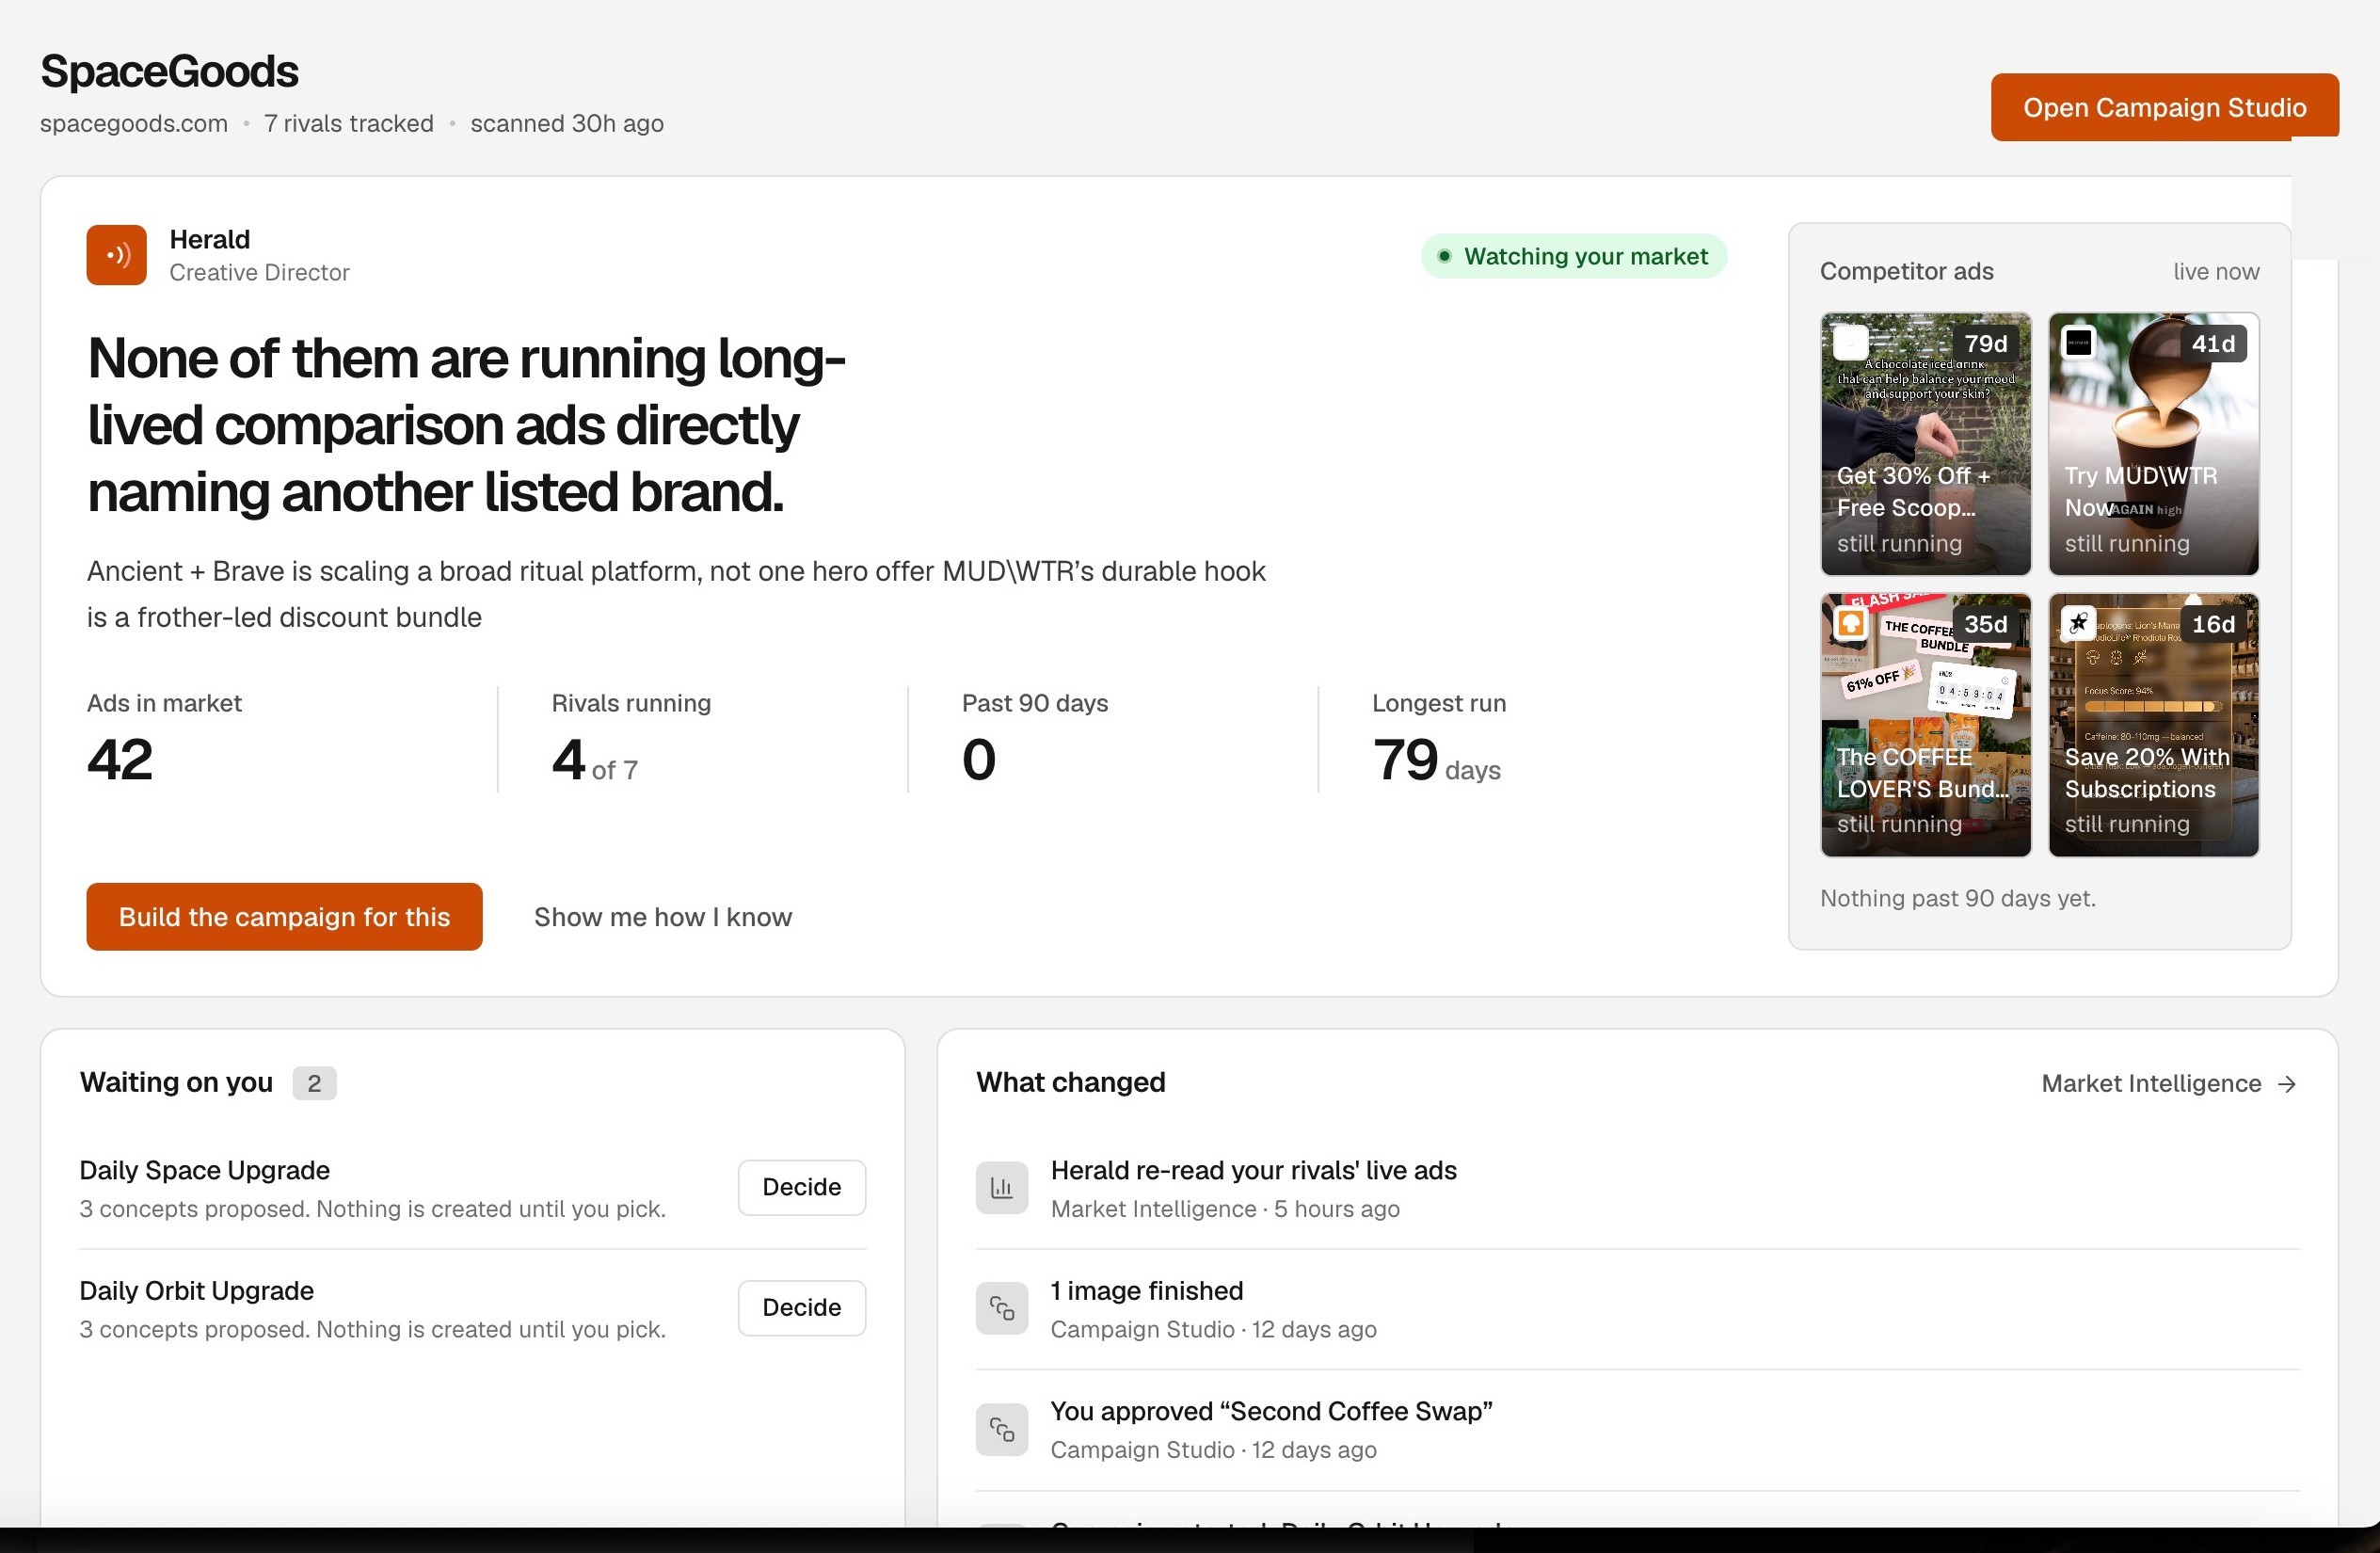Open Campaign Studio
Screen dimensions: 2380x1553
tap(2164, 107)
